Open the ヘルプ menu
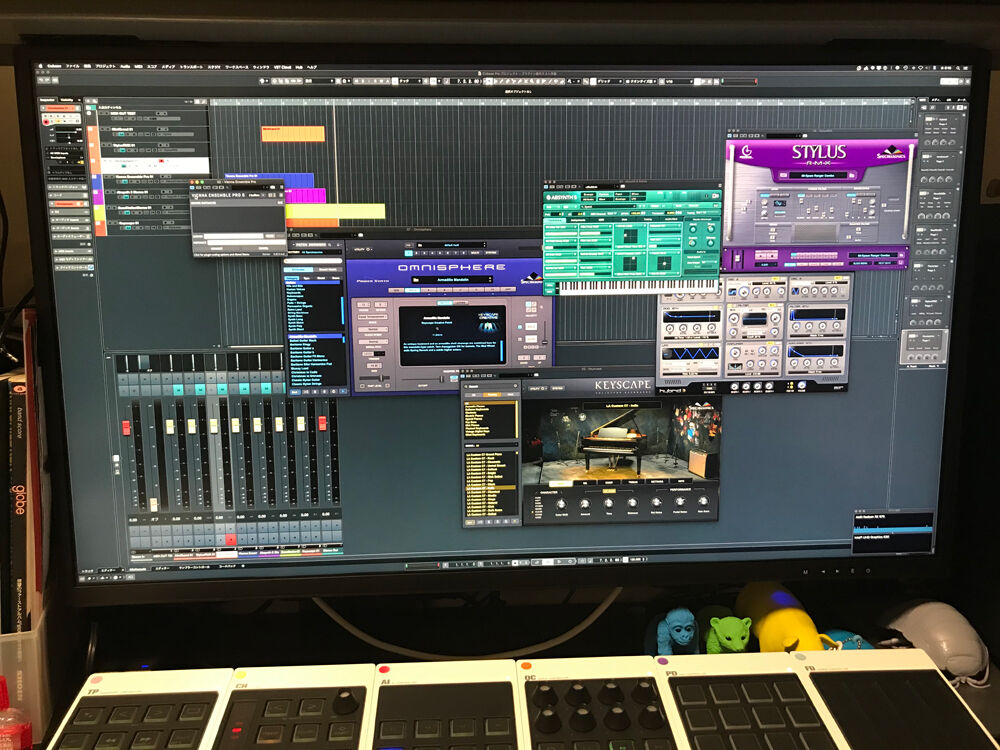Image resolution: width=1000 pixels, height=750 pixels. coord(312,67)
